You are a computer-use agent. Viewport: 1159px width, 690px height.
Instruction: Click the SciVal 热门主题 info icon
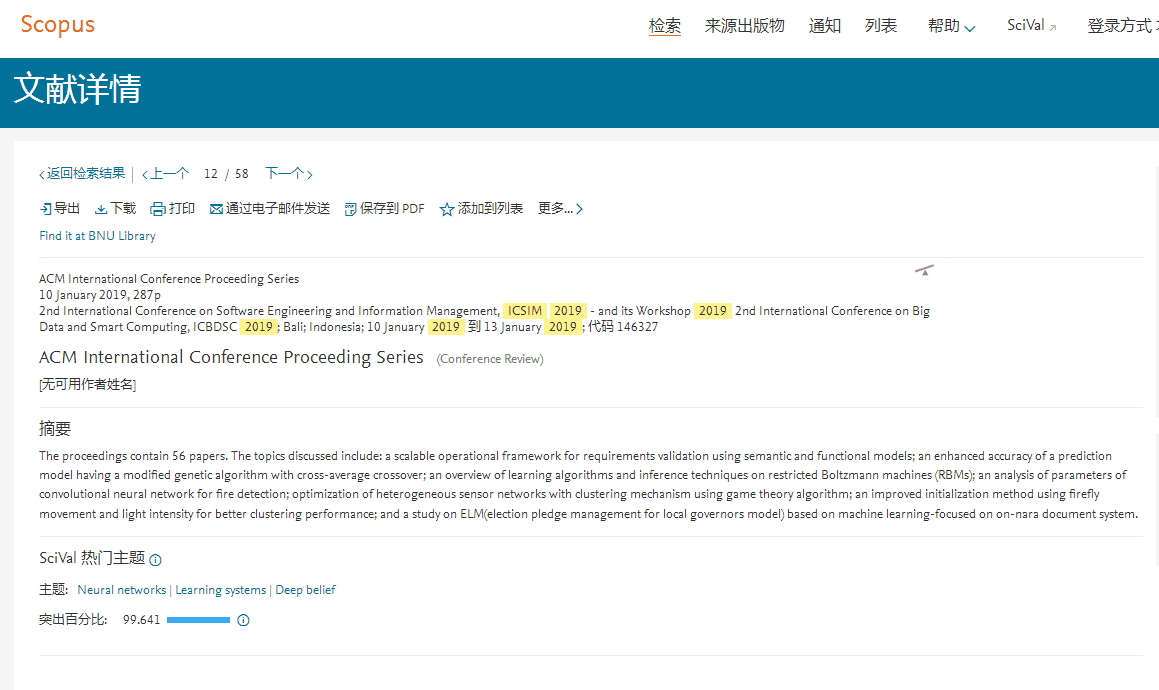pos(155,560)
